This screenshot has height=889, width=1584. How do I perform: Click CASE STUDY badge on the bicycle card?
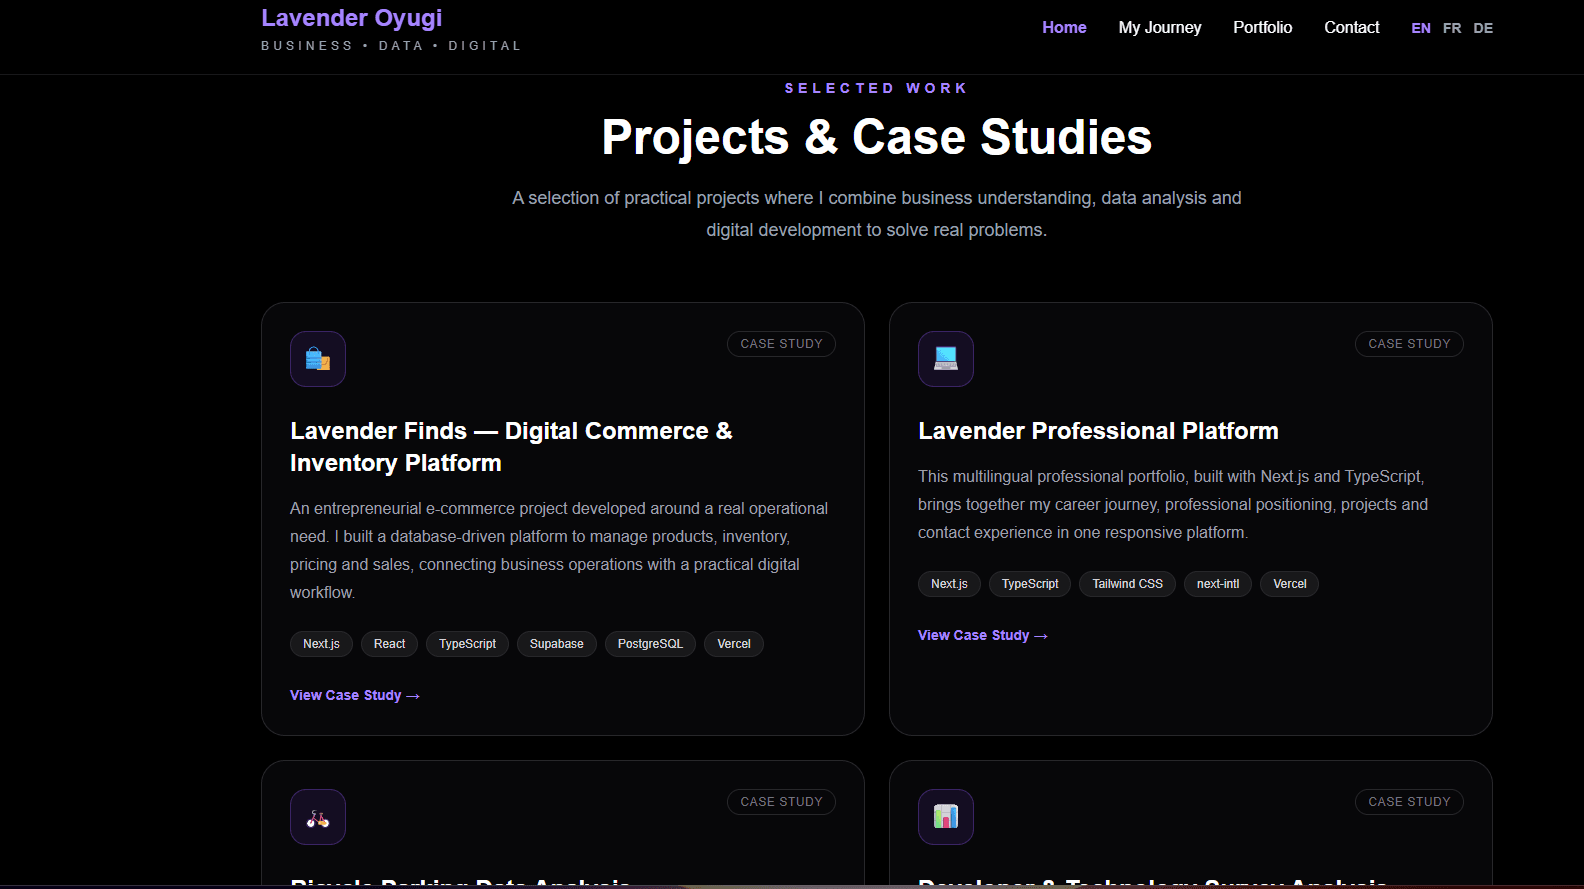[x=781, y=802]
